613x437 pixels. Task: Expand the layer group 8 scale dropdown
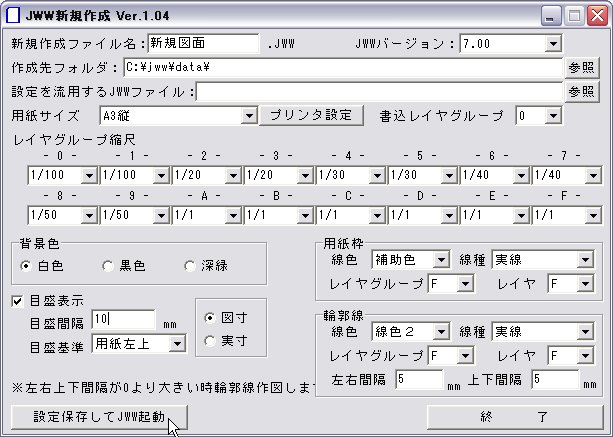[89, 215]
